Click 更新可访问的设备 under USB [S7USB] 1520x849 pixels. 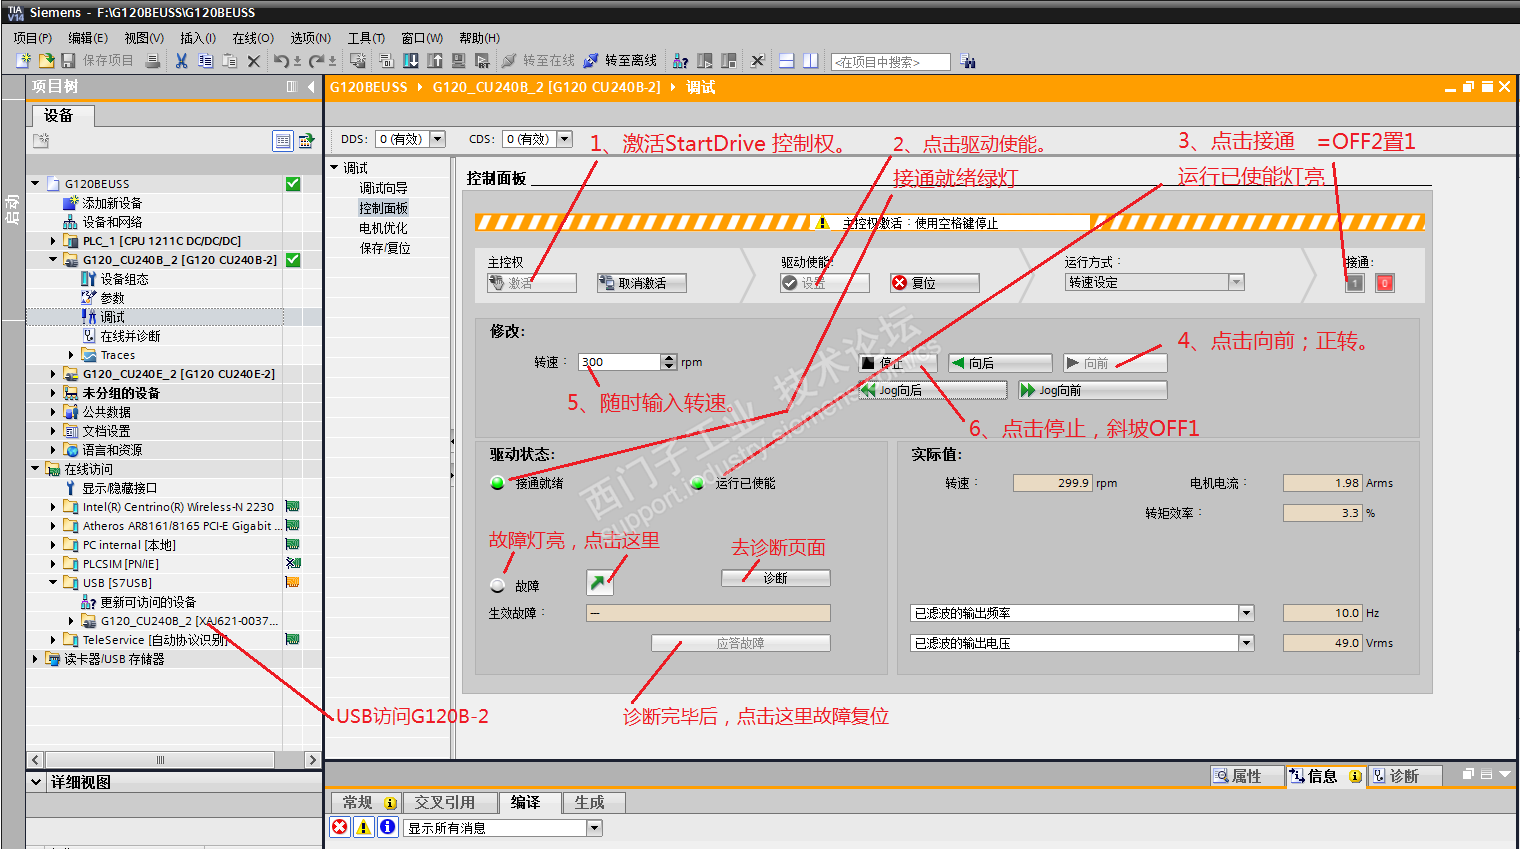pyautogui.click(x=148, y=602)
